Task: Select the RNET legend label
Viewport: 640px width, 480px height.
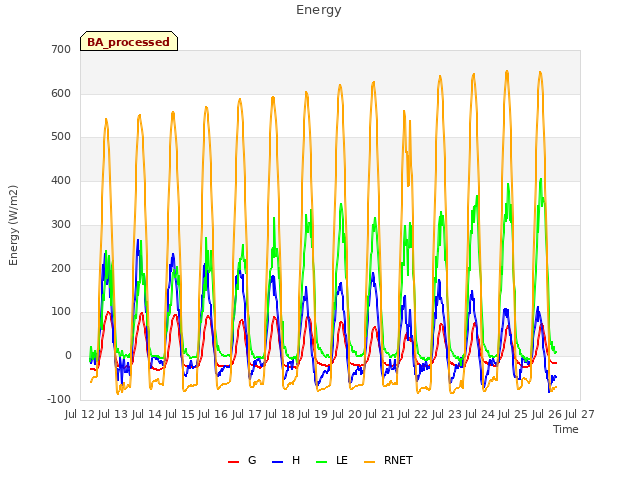Action: click(x=398, y=460)
